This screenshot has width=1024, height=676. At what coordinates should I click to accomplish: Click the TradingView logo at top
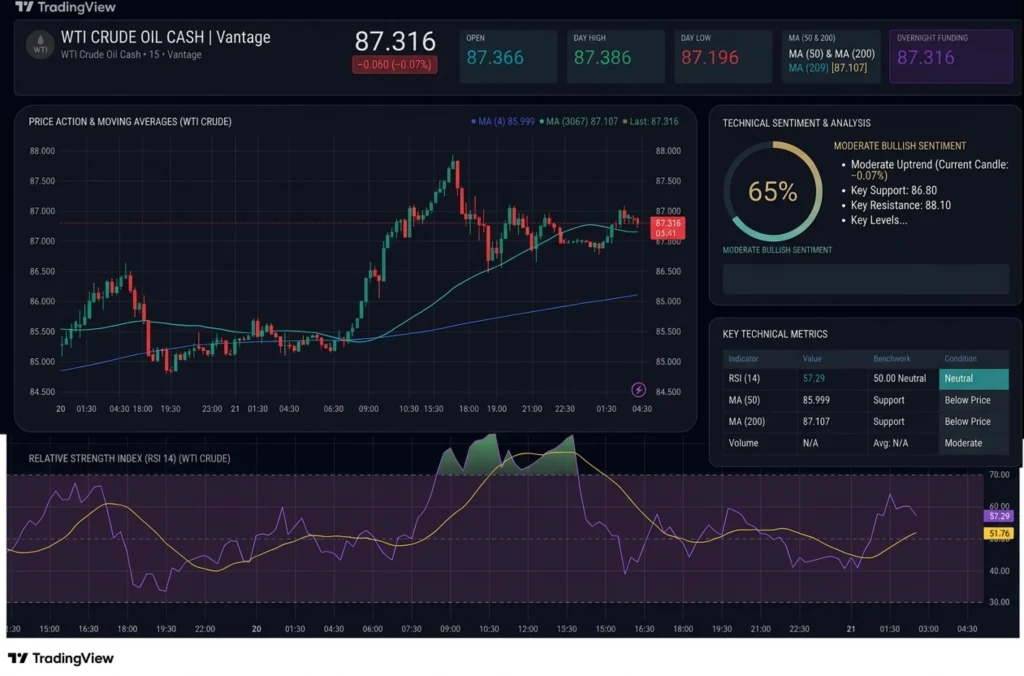click(65, 7)
